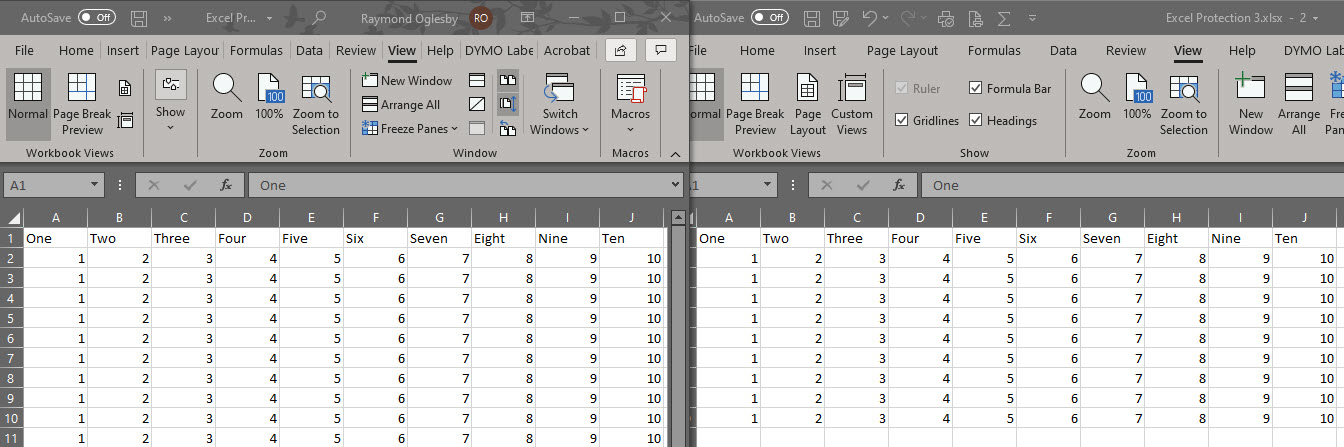Click New Window button in left window
Screen dimensions: 1344x447
coord(406,80)
